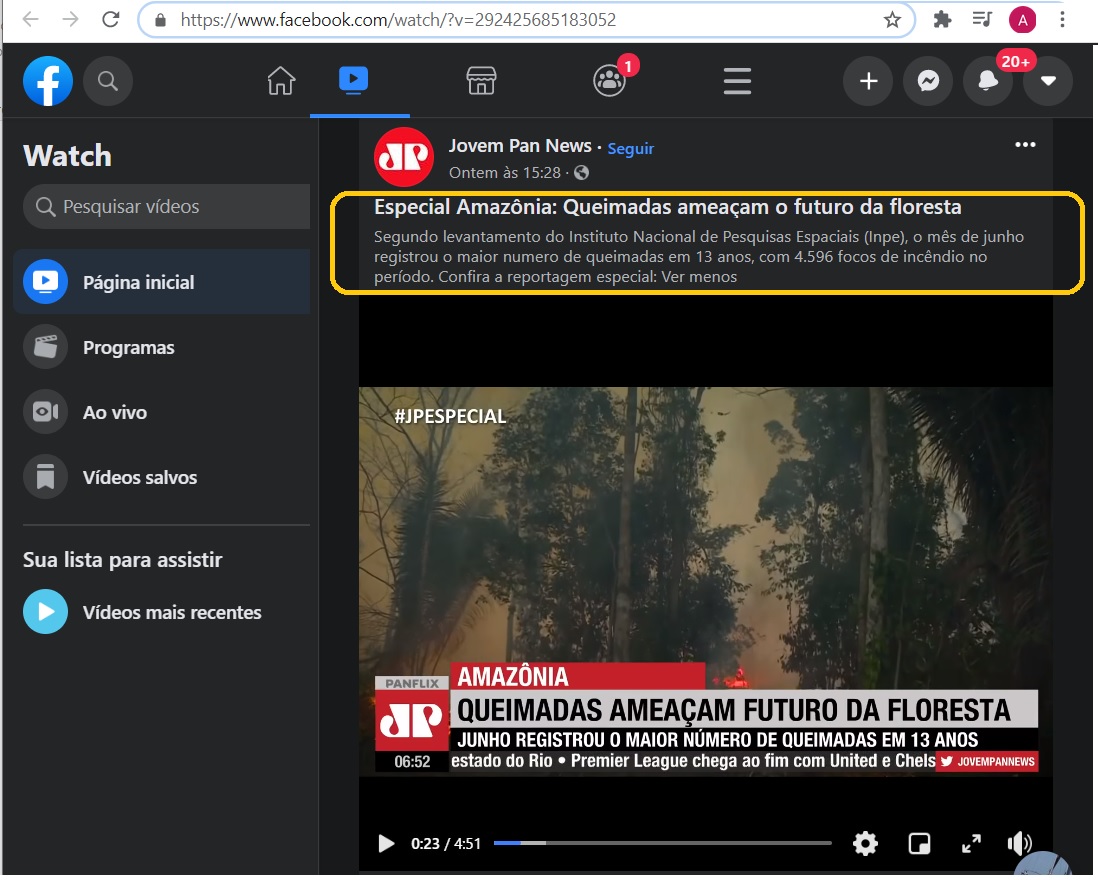
Task: Open post timestamp Ontem às 15:28
Action: 505,173
